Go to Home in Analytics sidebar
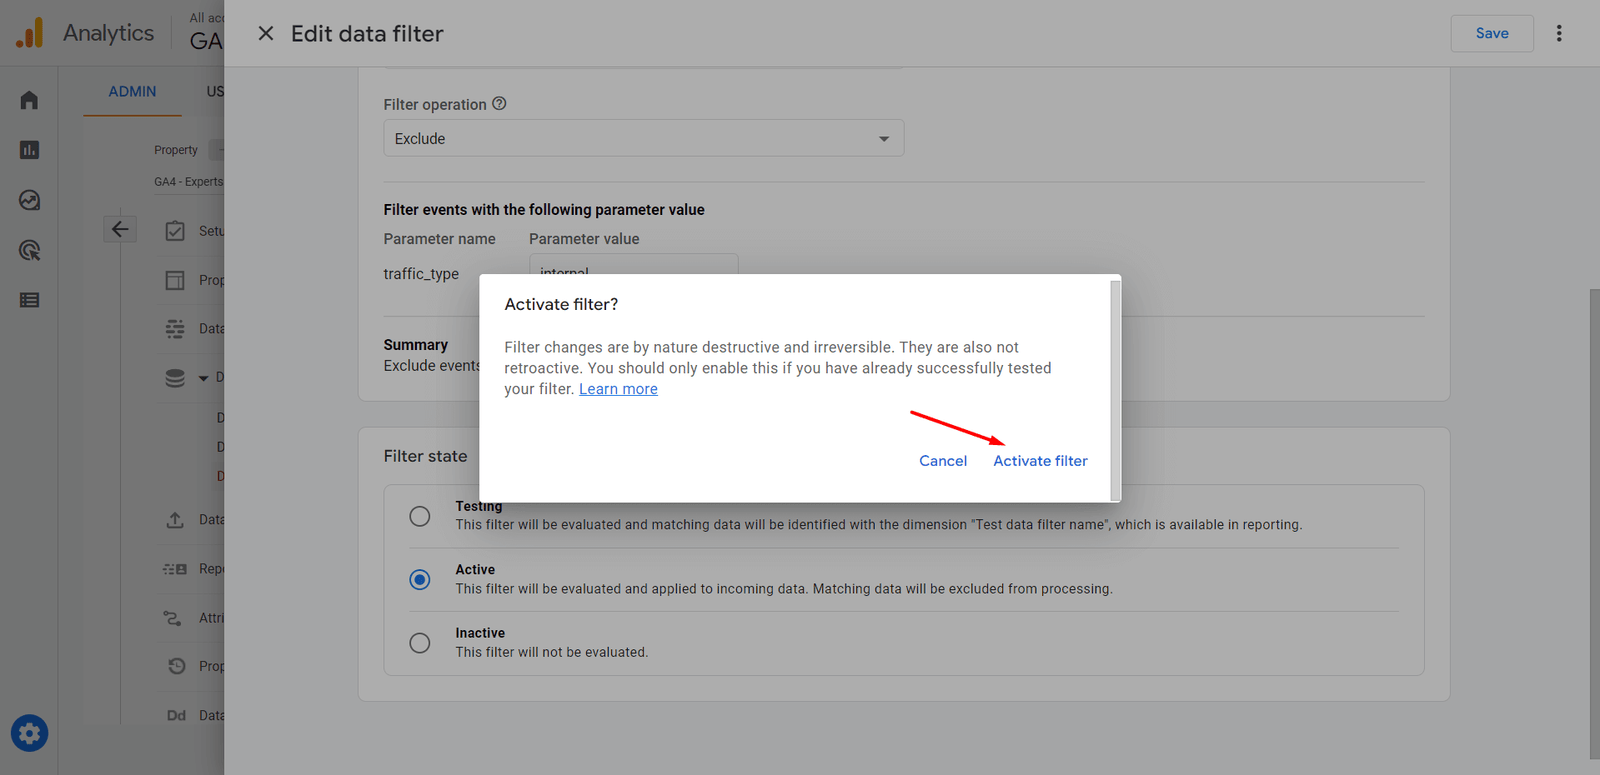1600x775 pixels. (x=29, y=100)
